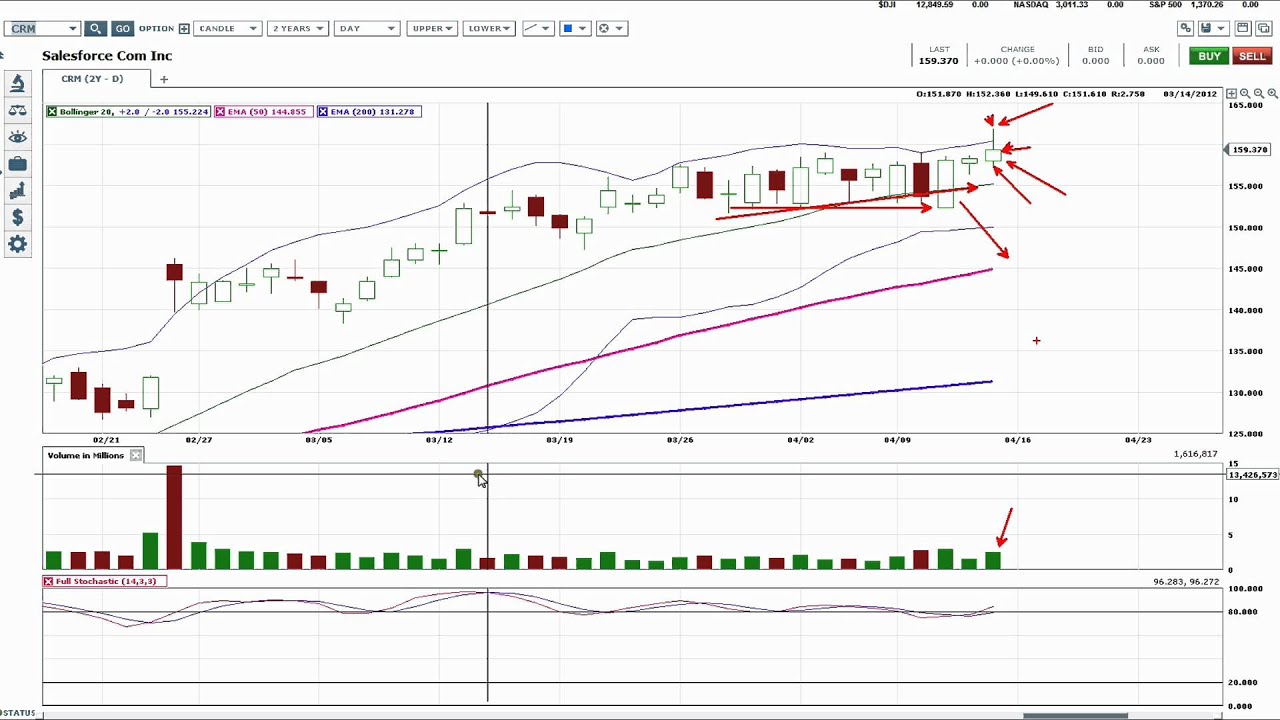This screenshot has height=720, width=1280.
Task: Click the CHANGE +0.000 value
Action: [1017, 61]
